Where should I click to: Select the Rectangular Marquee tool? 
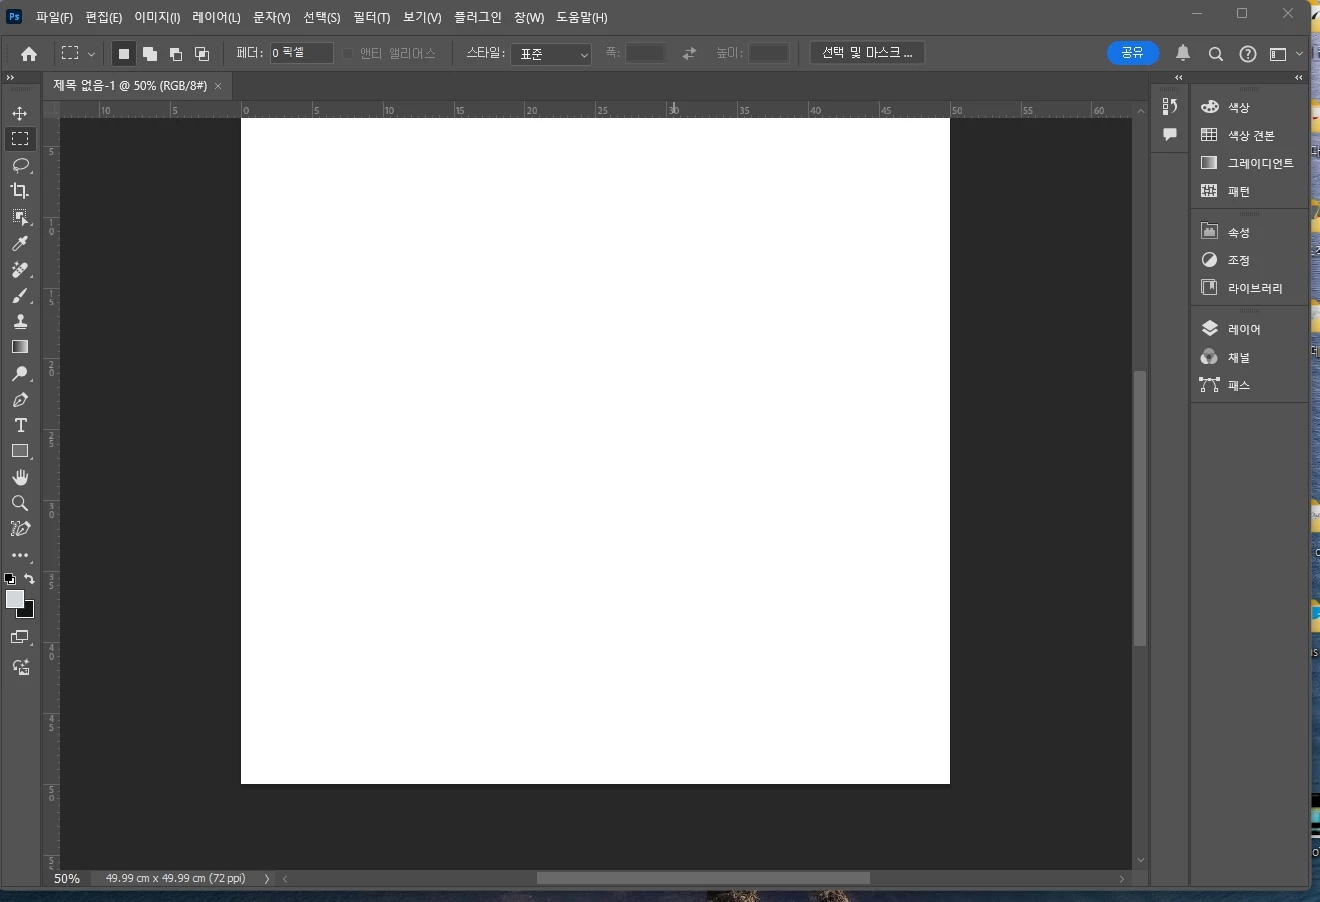coord(20,139)
